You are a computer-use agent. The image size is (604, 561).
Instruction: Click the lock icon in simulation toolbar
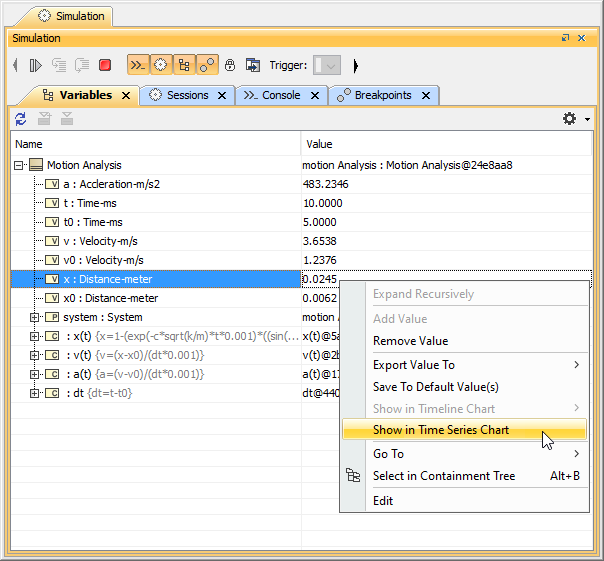click(230, 65)
